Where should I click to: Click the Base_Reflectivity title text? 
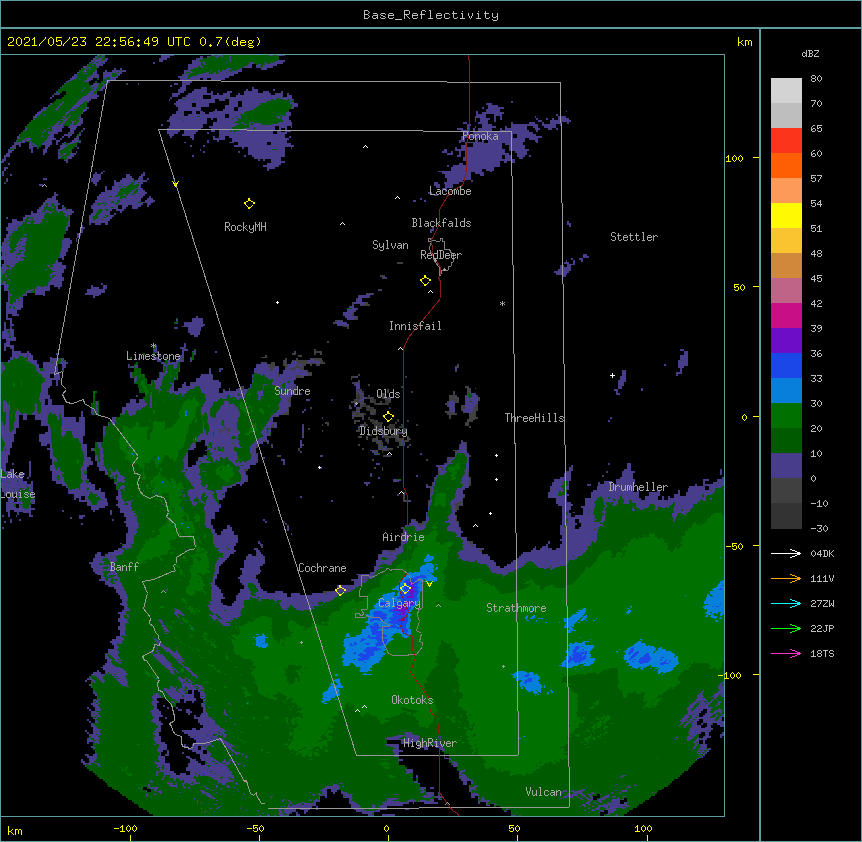pos(431,15)
